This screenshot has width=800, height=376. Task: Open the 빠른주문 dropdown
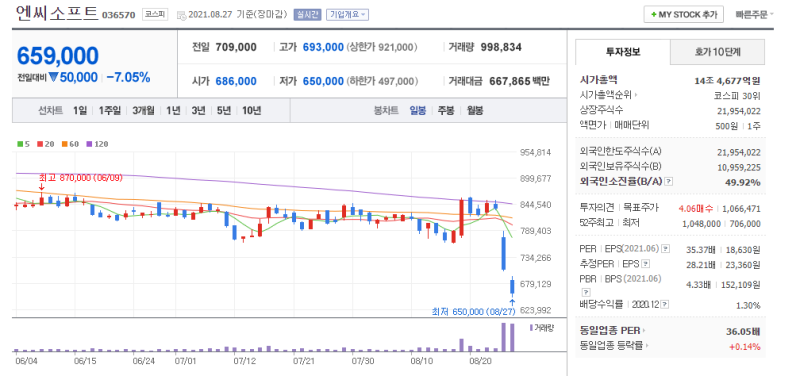(x=754, y=15)
